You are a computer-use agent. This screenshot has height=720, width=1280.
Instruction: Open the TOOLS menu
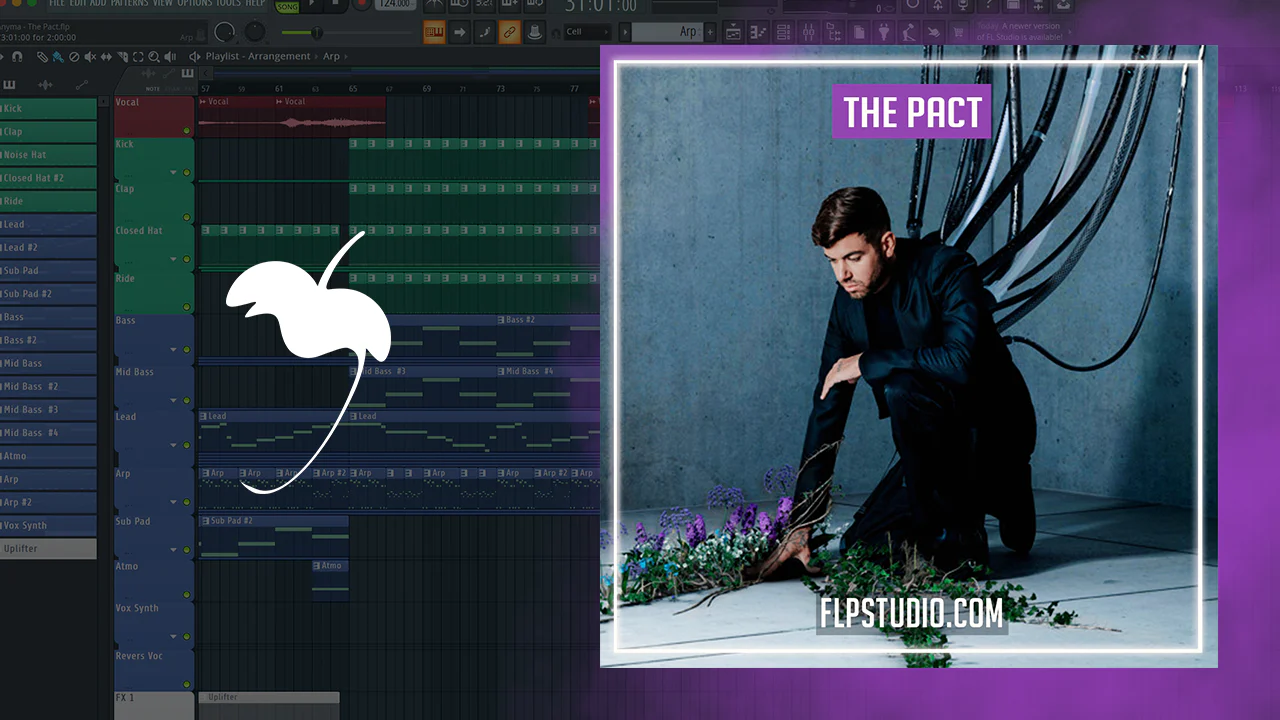[x=228, y=4]
